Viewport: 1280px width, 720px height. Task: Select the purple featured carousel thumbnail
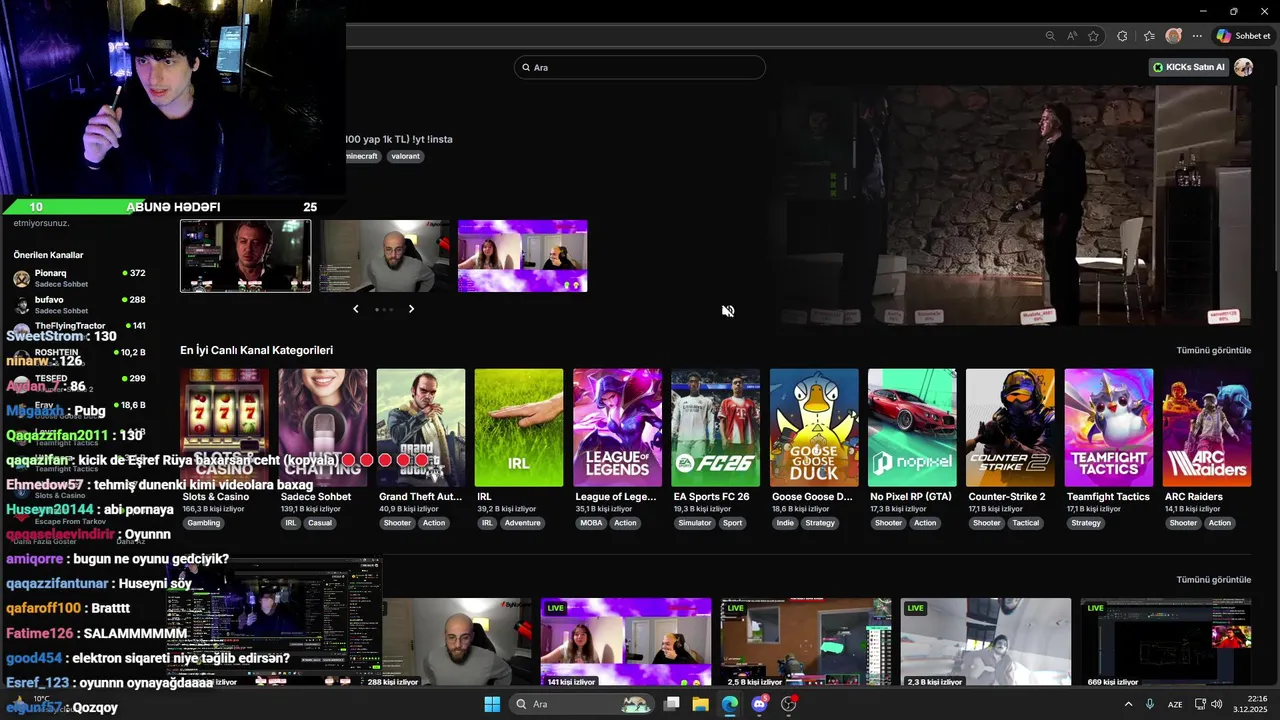point(523,256)
